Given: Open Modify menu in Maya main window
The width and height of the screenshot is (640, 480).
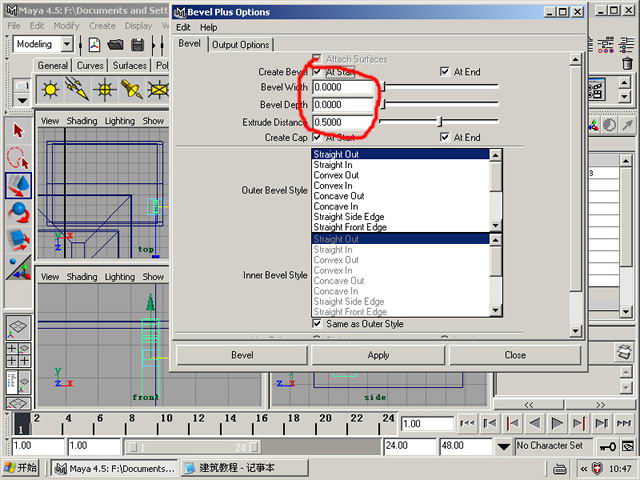Looking at the screenshot, I should point(67,26).
